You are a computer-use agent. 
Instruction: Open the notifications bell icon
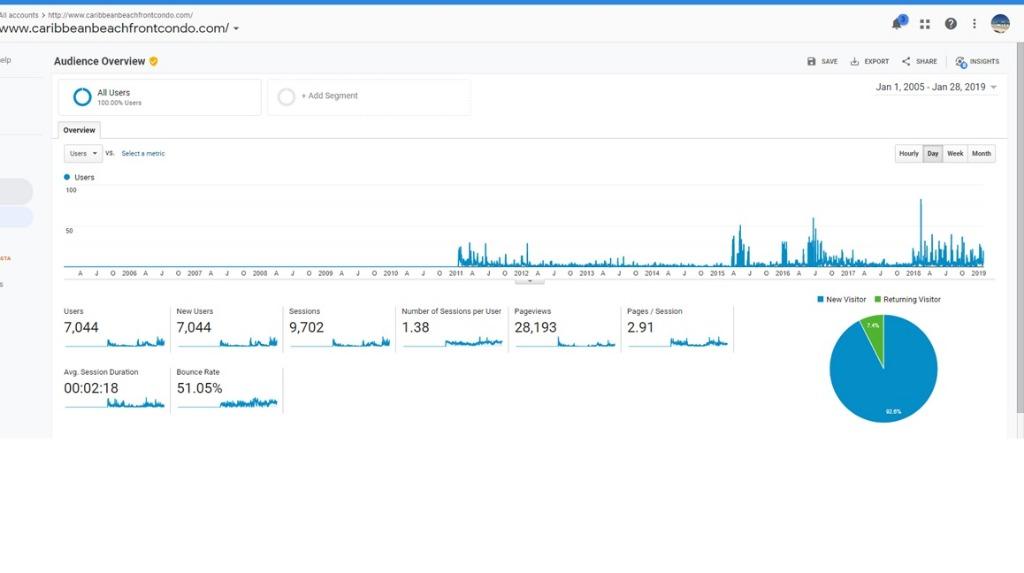[x=897, y=24]
